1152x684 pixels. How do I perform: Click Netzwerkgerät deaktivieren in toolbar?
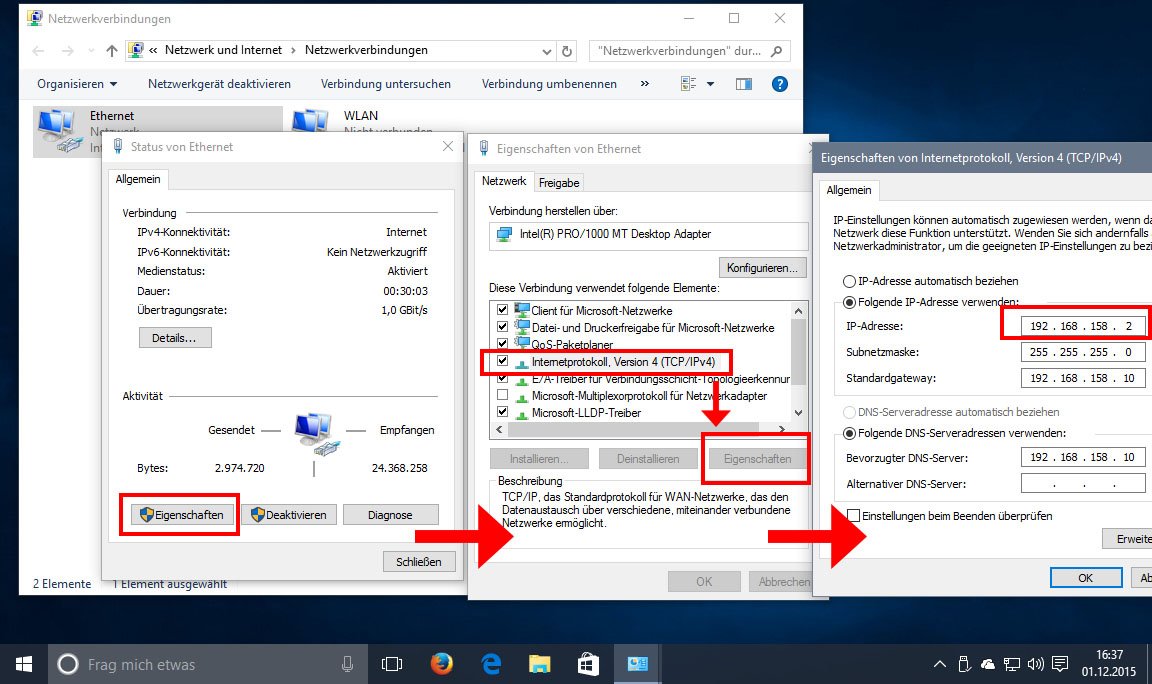(x=219, y=84)
